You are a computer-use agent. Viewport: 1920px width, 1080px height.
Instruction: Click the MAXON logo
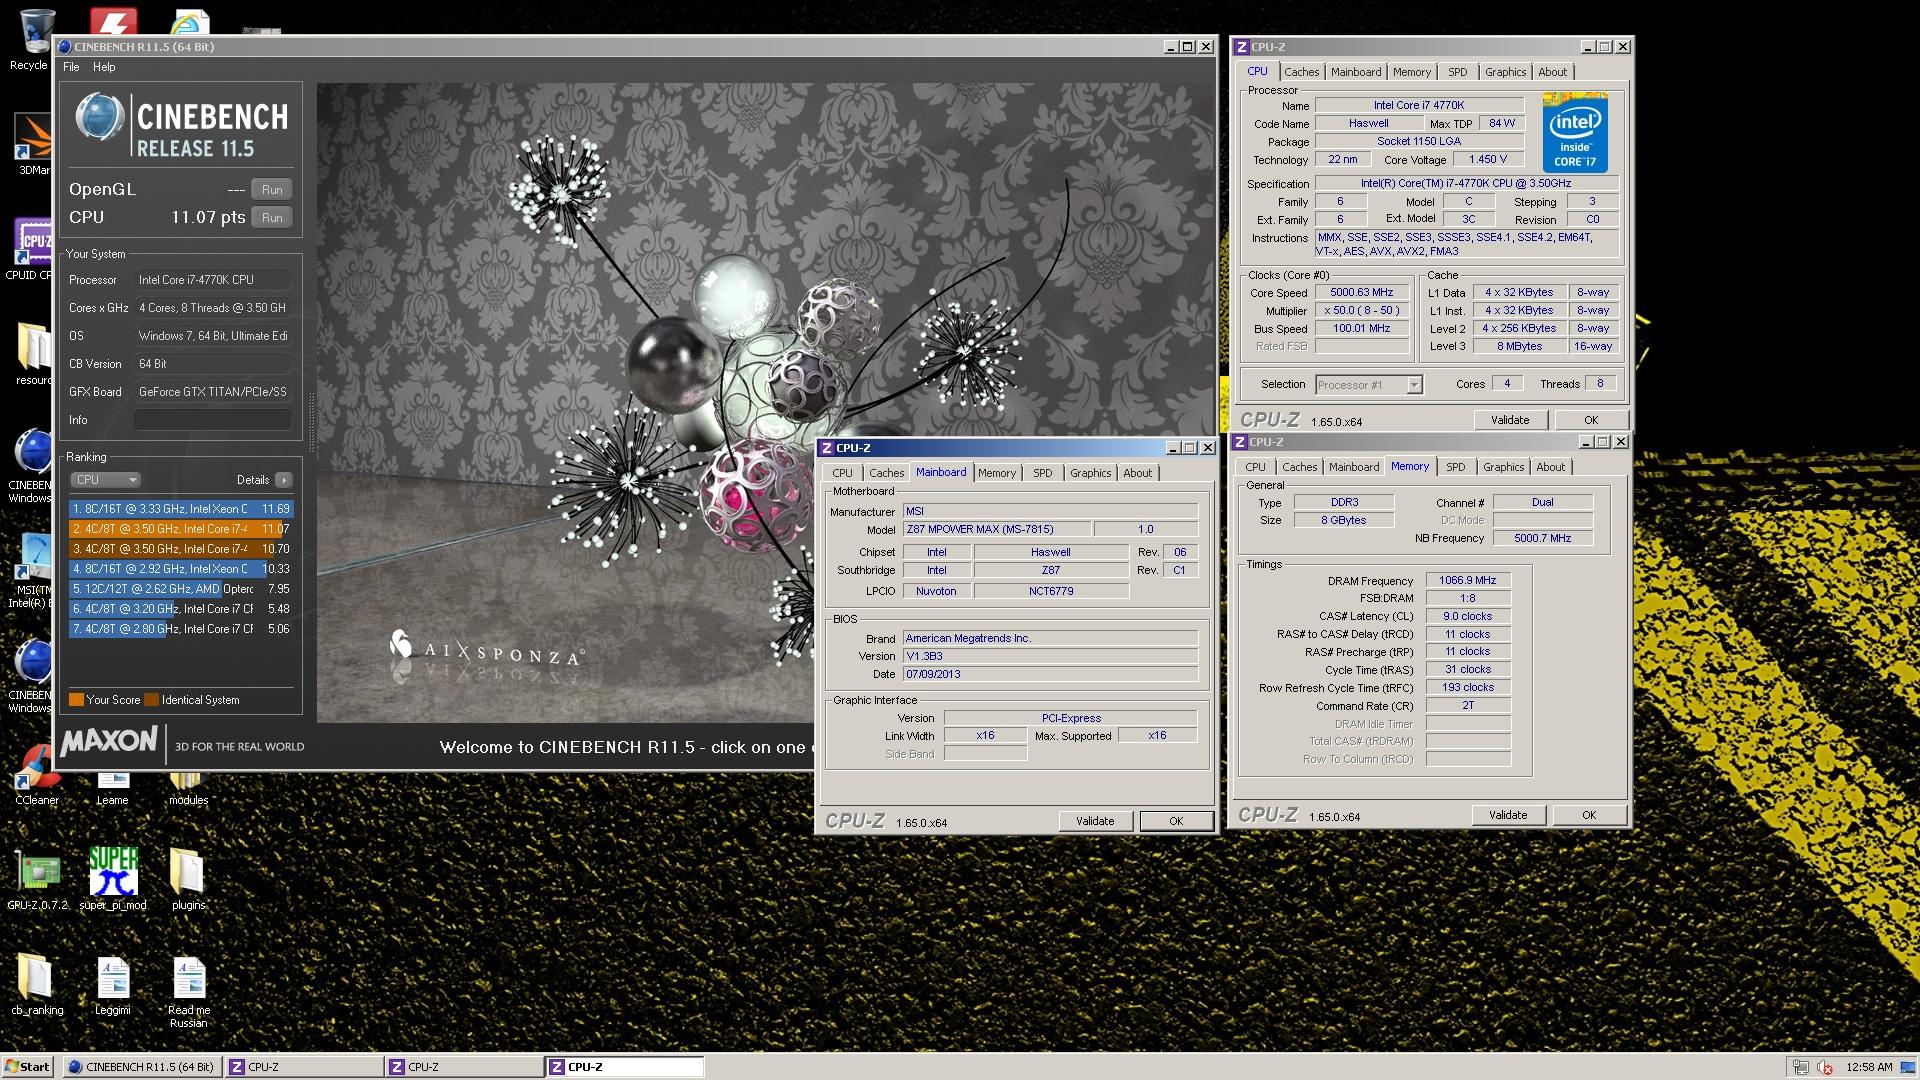[x=109, y=742]
